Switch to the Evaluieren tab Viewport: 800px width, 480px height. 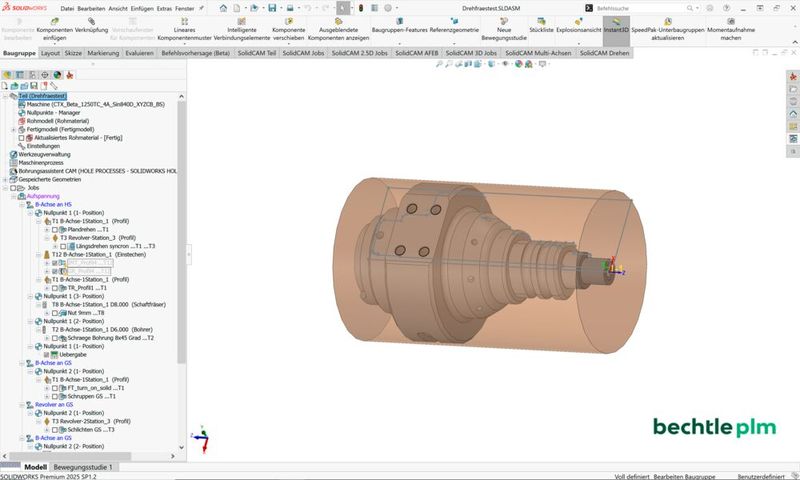139,53
